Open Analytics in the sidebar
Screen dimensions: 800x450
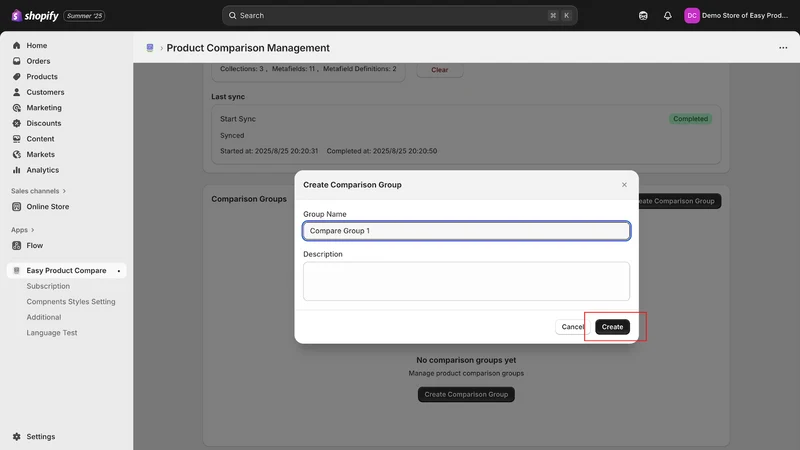[x=43, y=170]
